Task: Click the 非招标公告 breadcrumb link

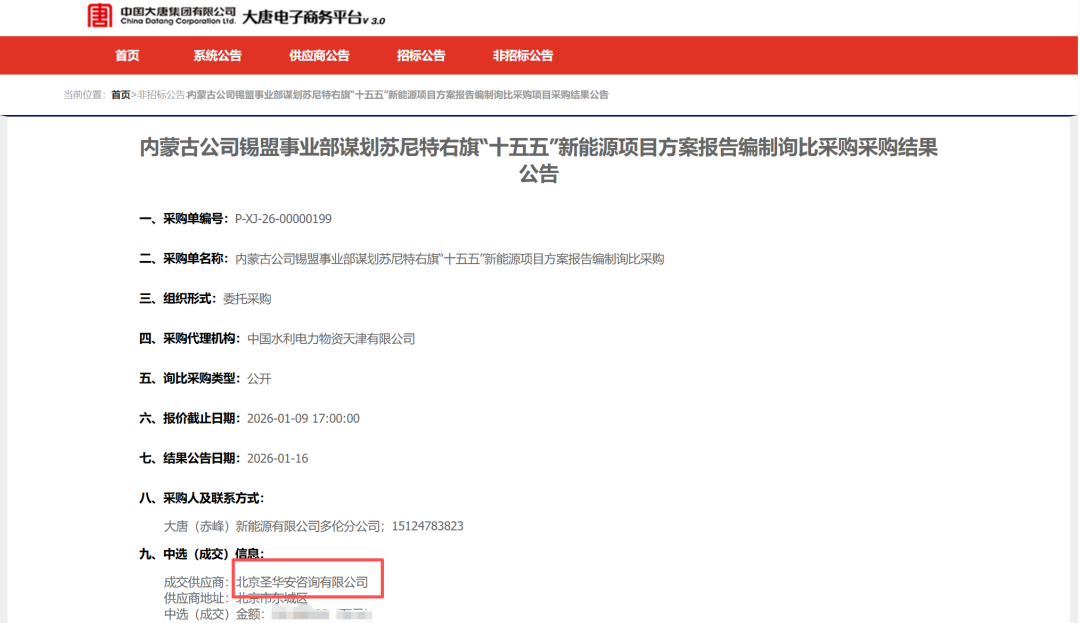Action: coord(160,95)
